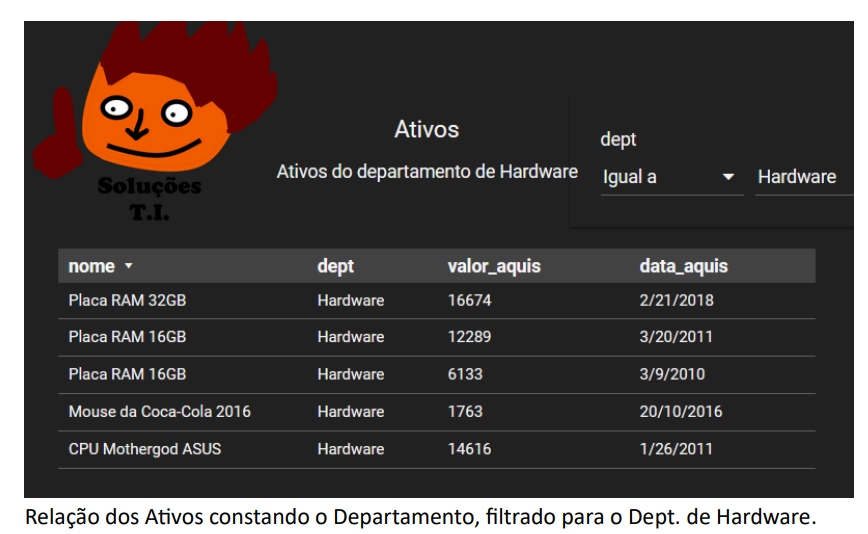This screenshot has height=534, width=868.
Task: Click the data_aquis column header
Action: coord(684,266)
